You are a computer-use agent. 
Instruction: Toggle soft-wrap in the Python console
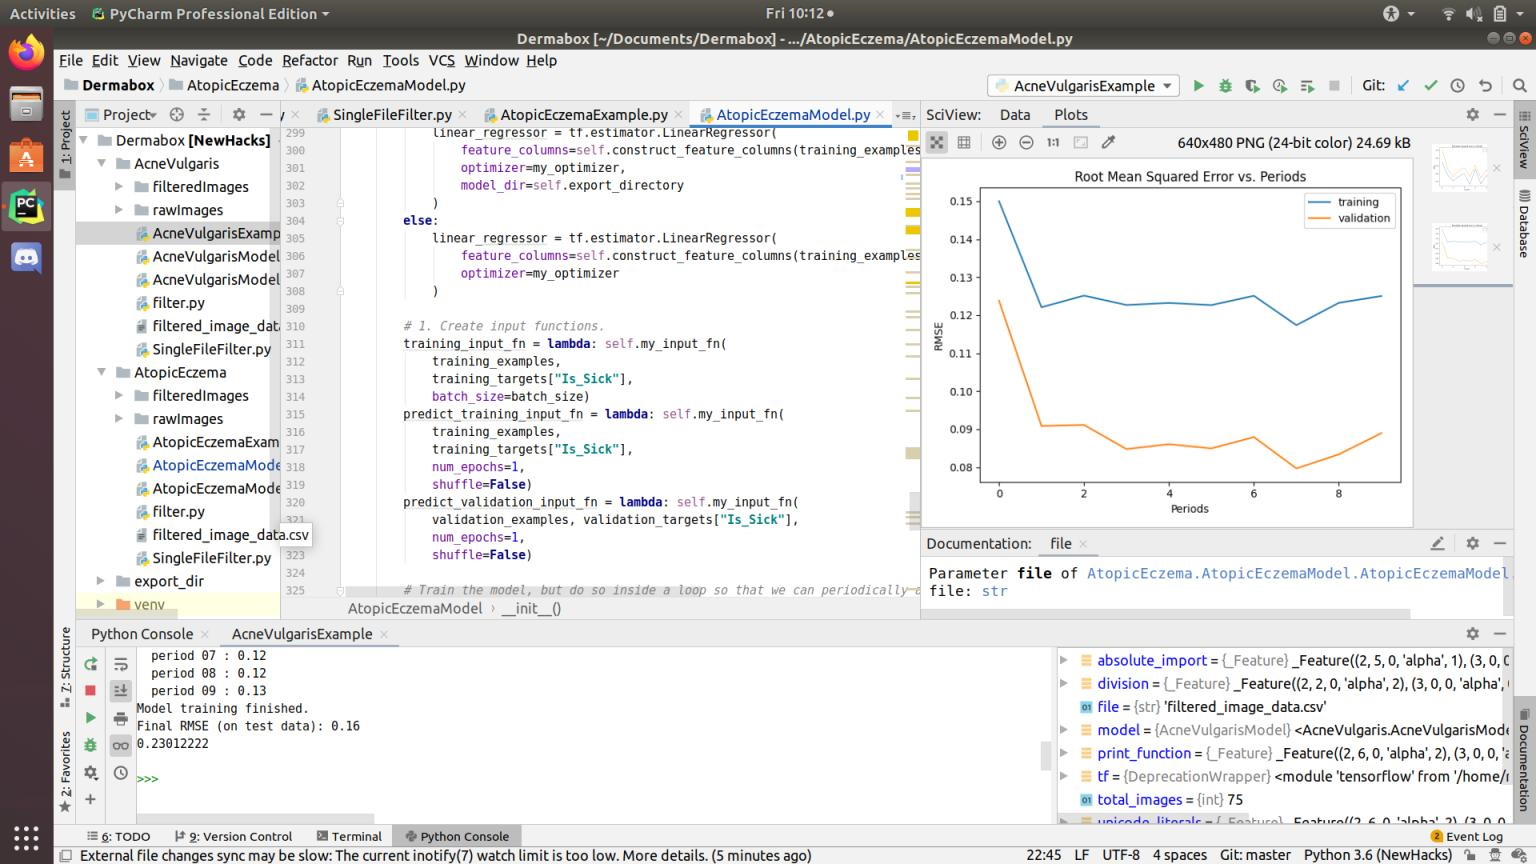coord(121,664)
